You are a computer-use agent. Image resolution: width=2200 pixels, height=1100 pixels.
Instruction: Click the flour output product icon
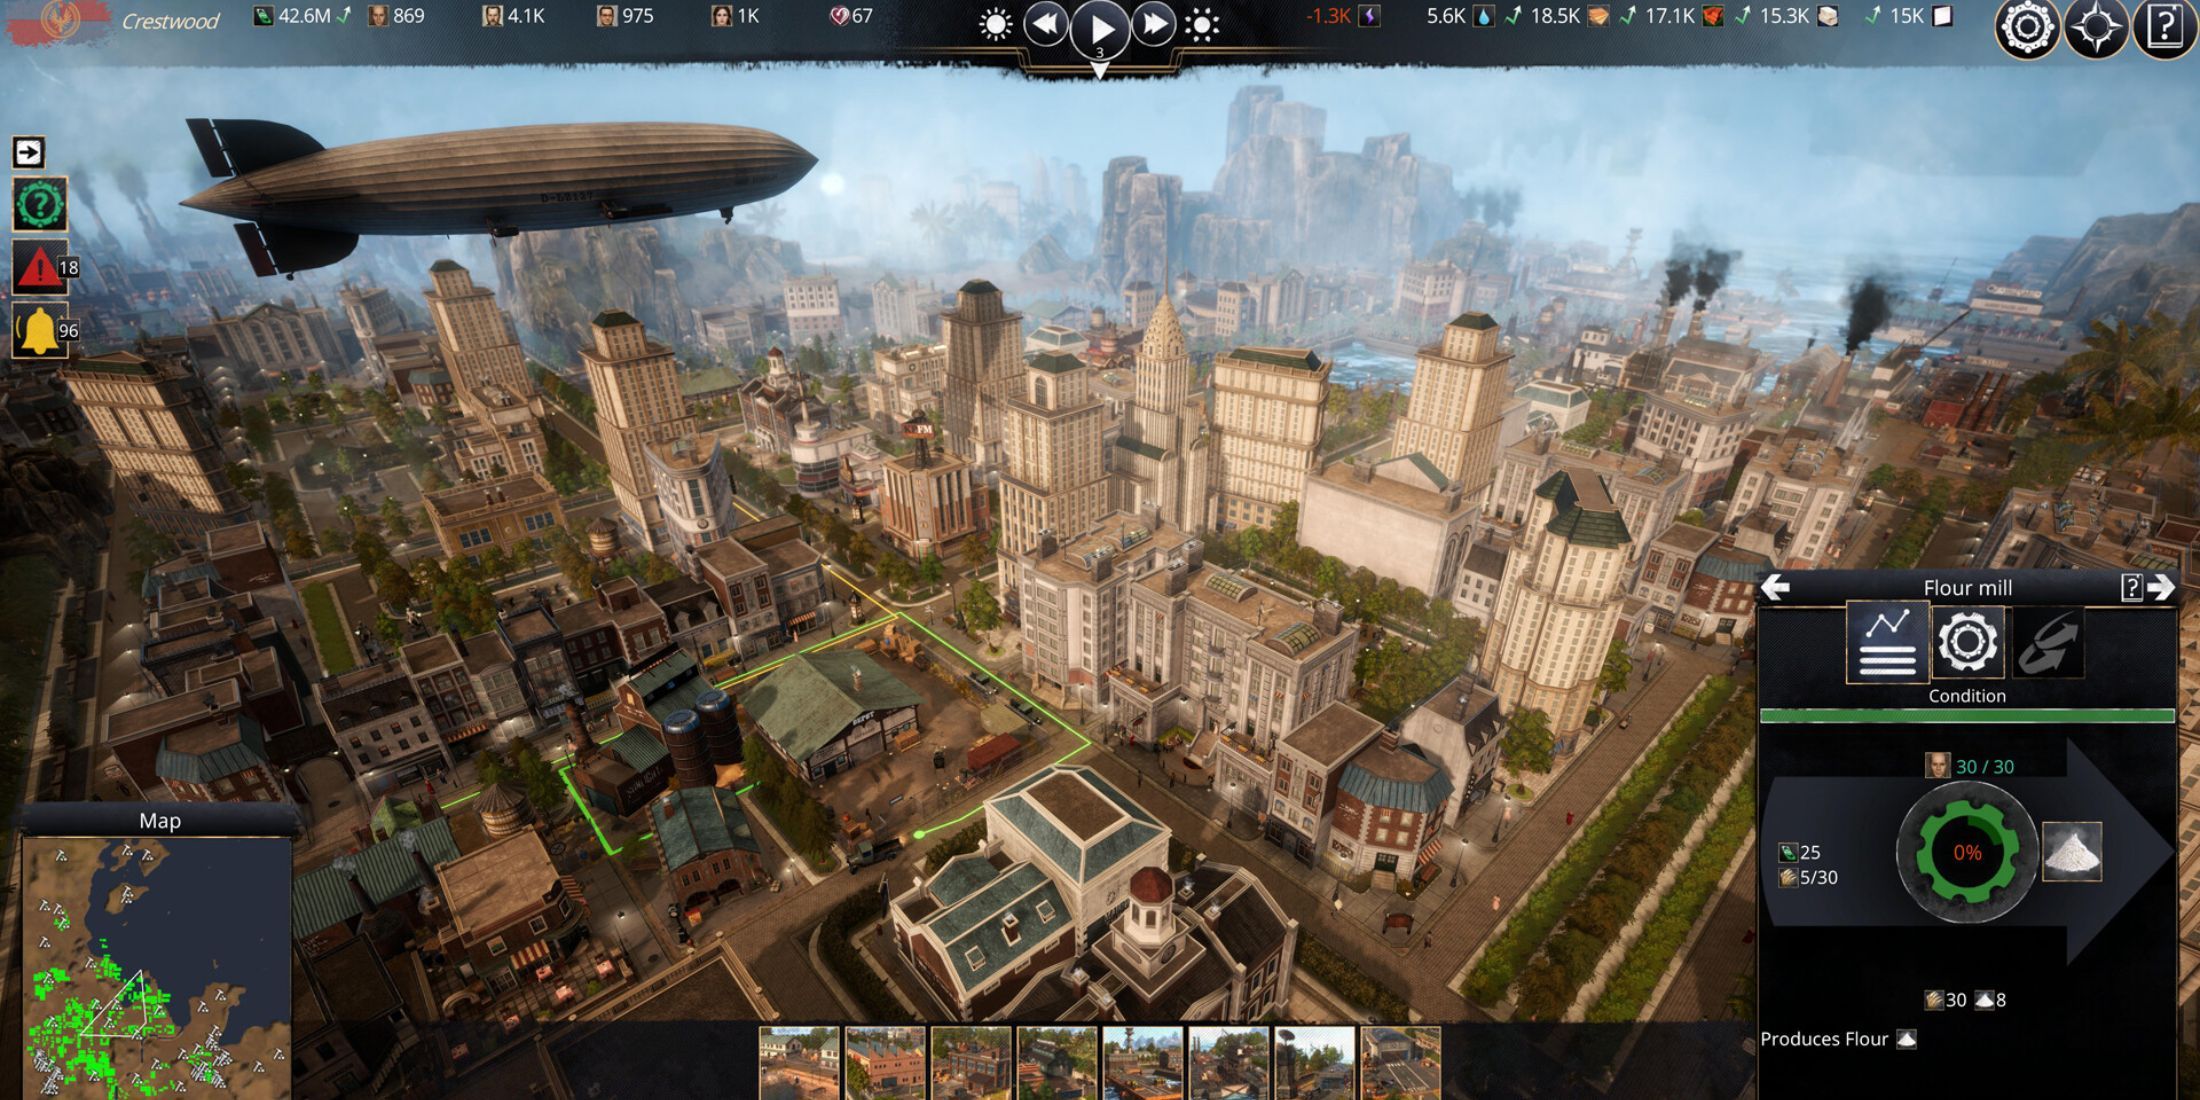click(2071, 852)
